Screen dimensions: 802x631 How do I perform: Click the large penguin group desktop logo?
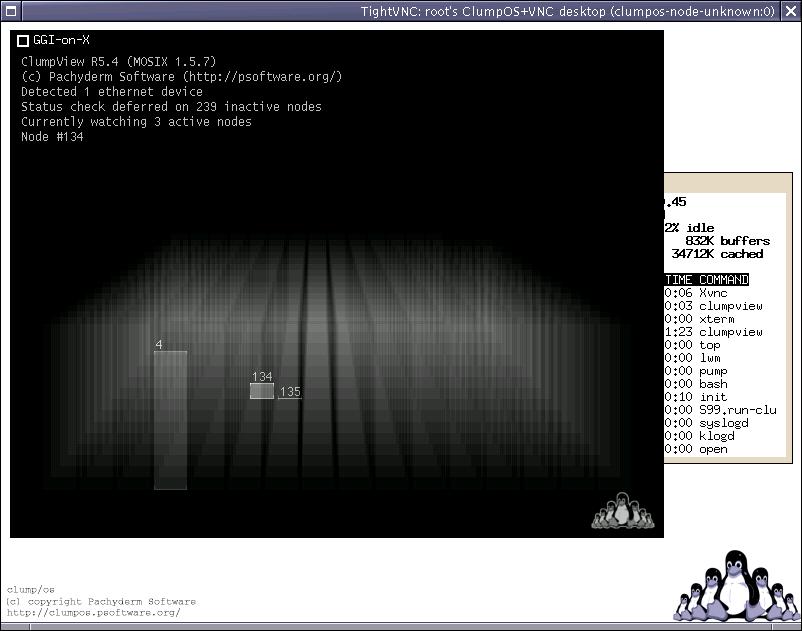[x=737, y=586]
